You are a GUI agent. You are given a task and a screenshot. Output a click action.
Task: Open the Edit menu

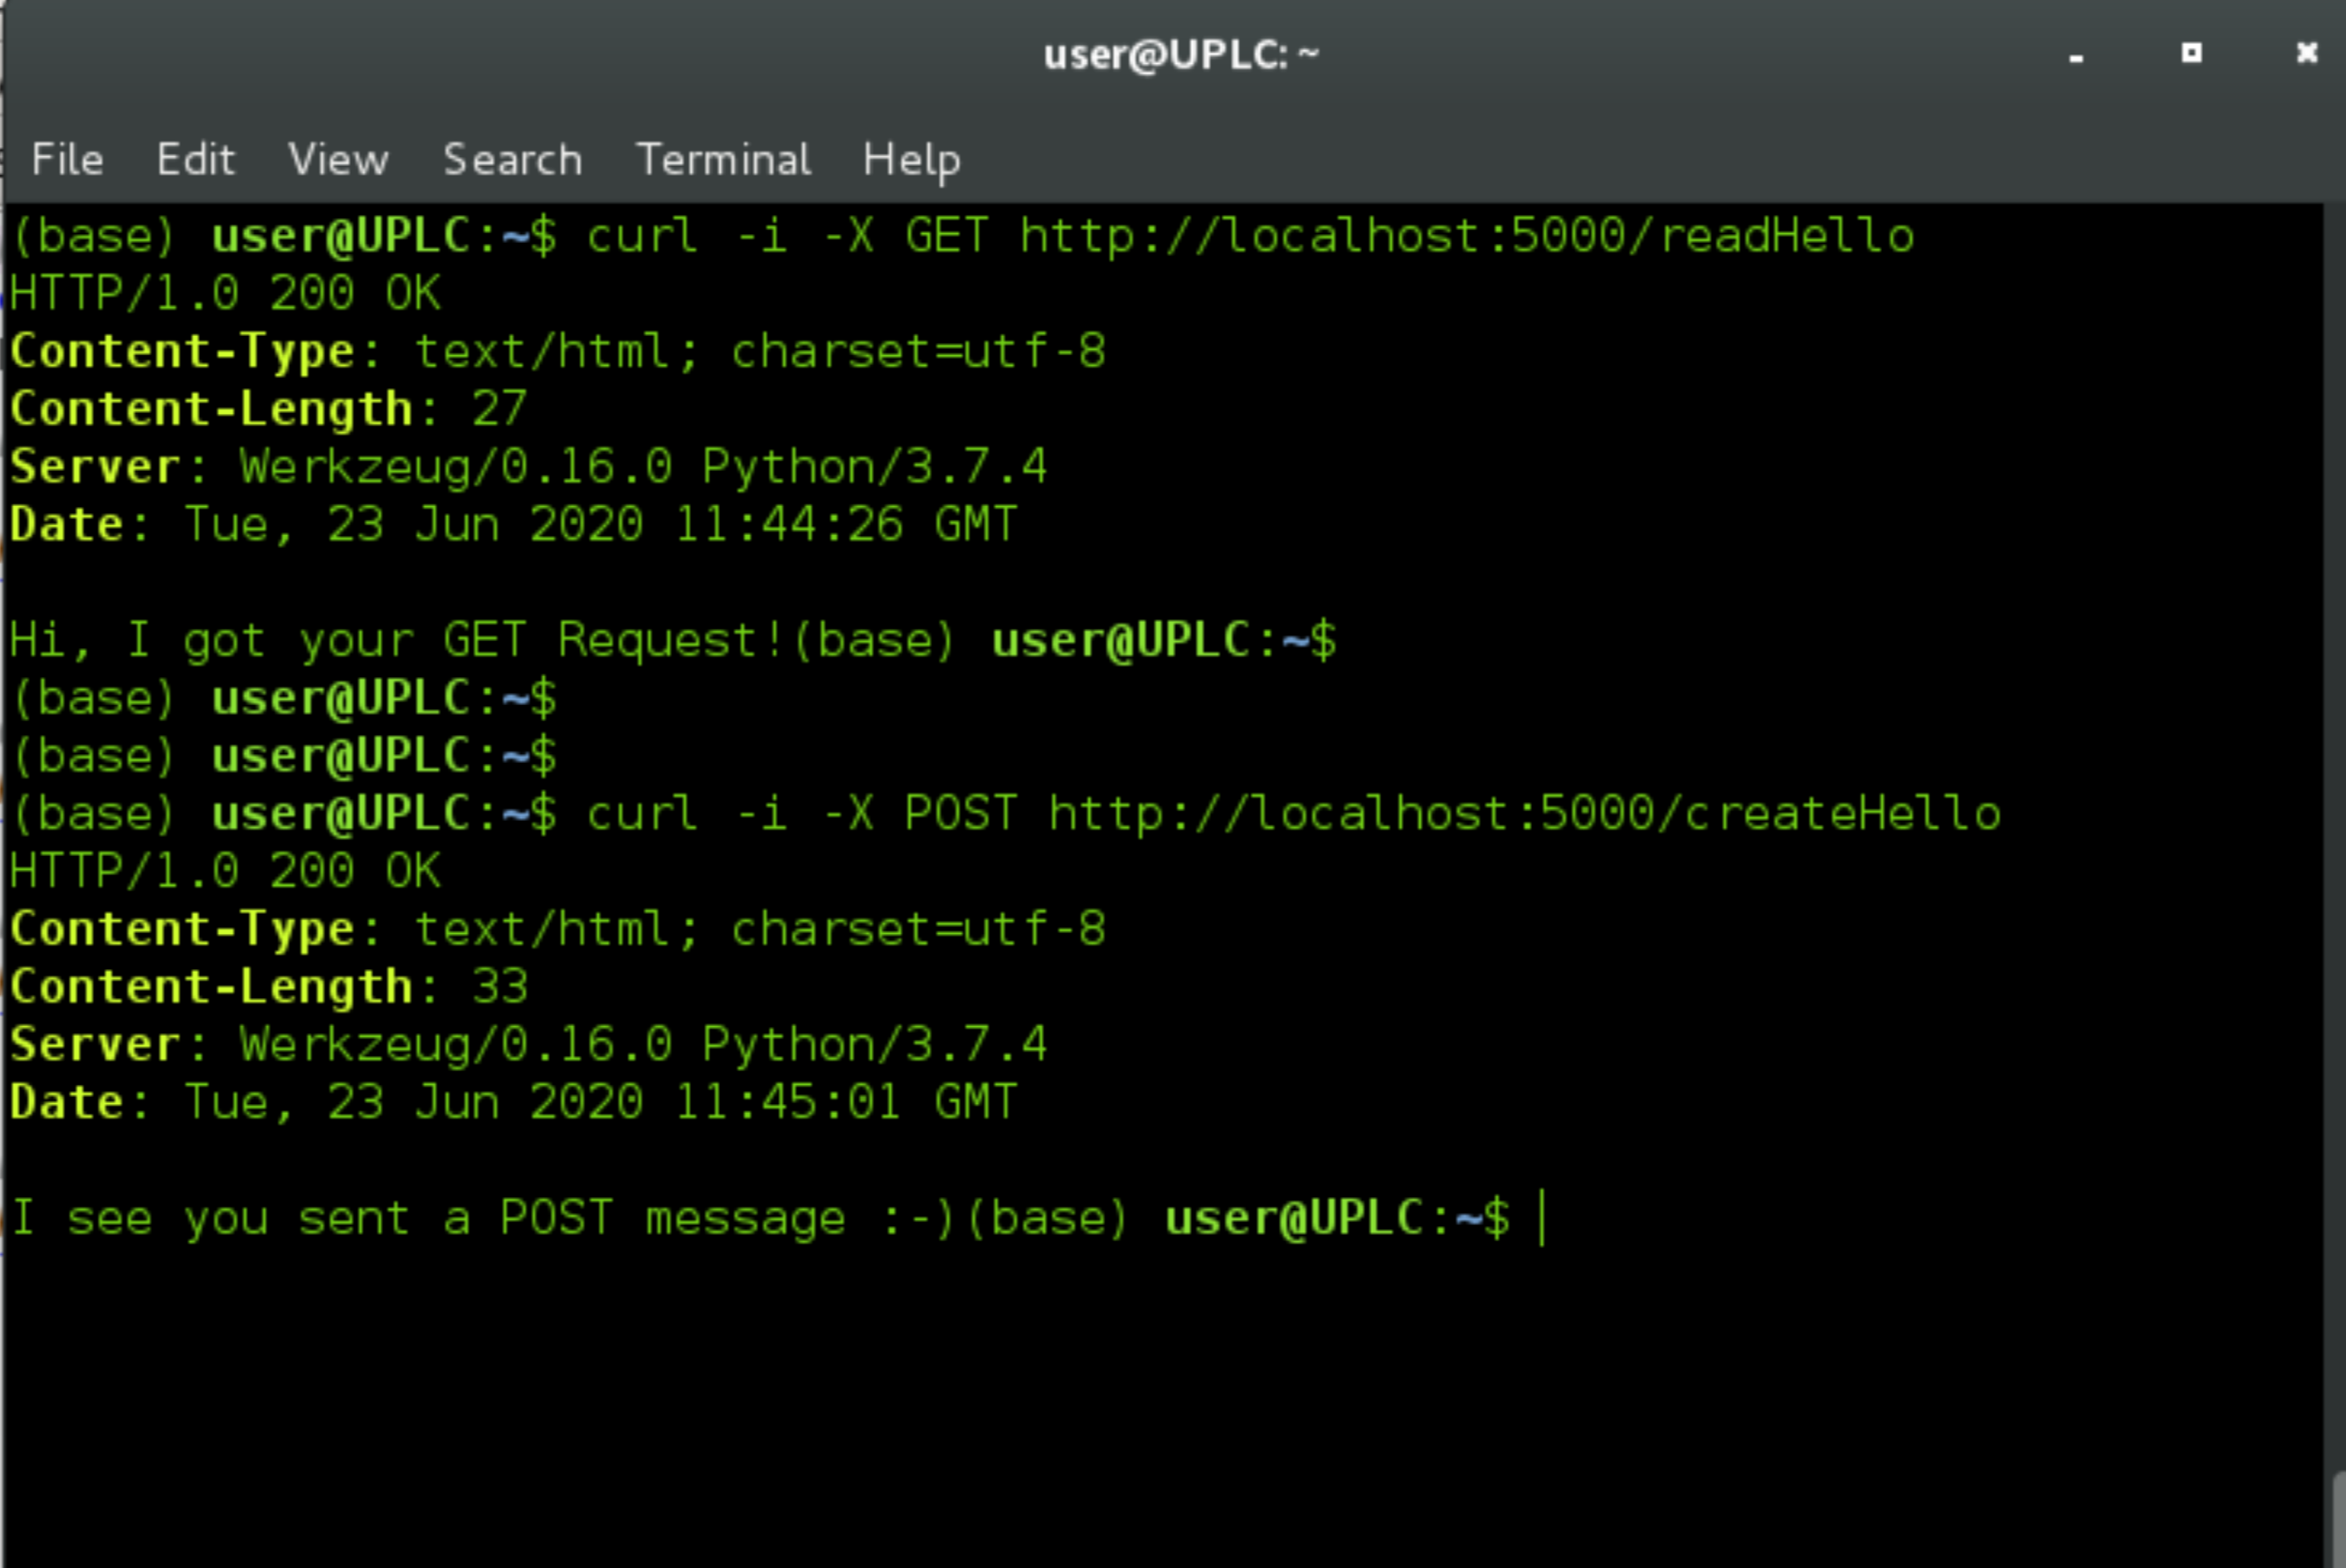196,159
